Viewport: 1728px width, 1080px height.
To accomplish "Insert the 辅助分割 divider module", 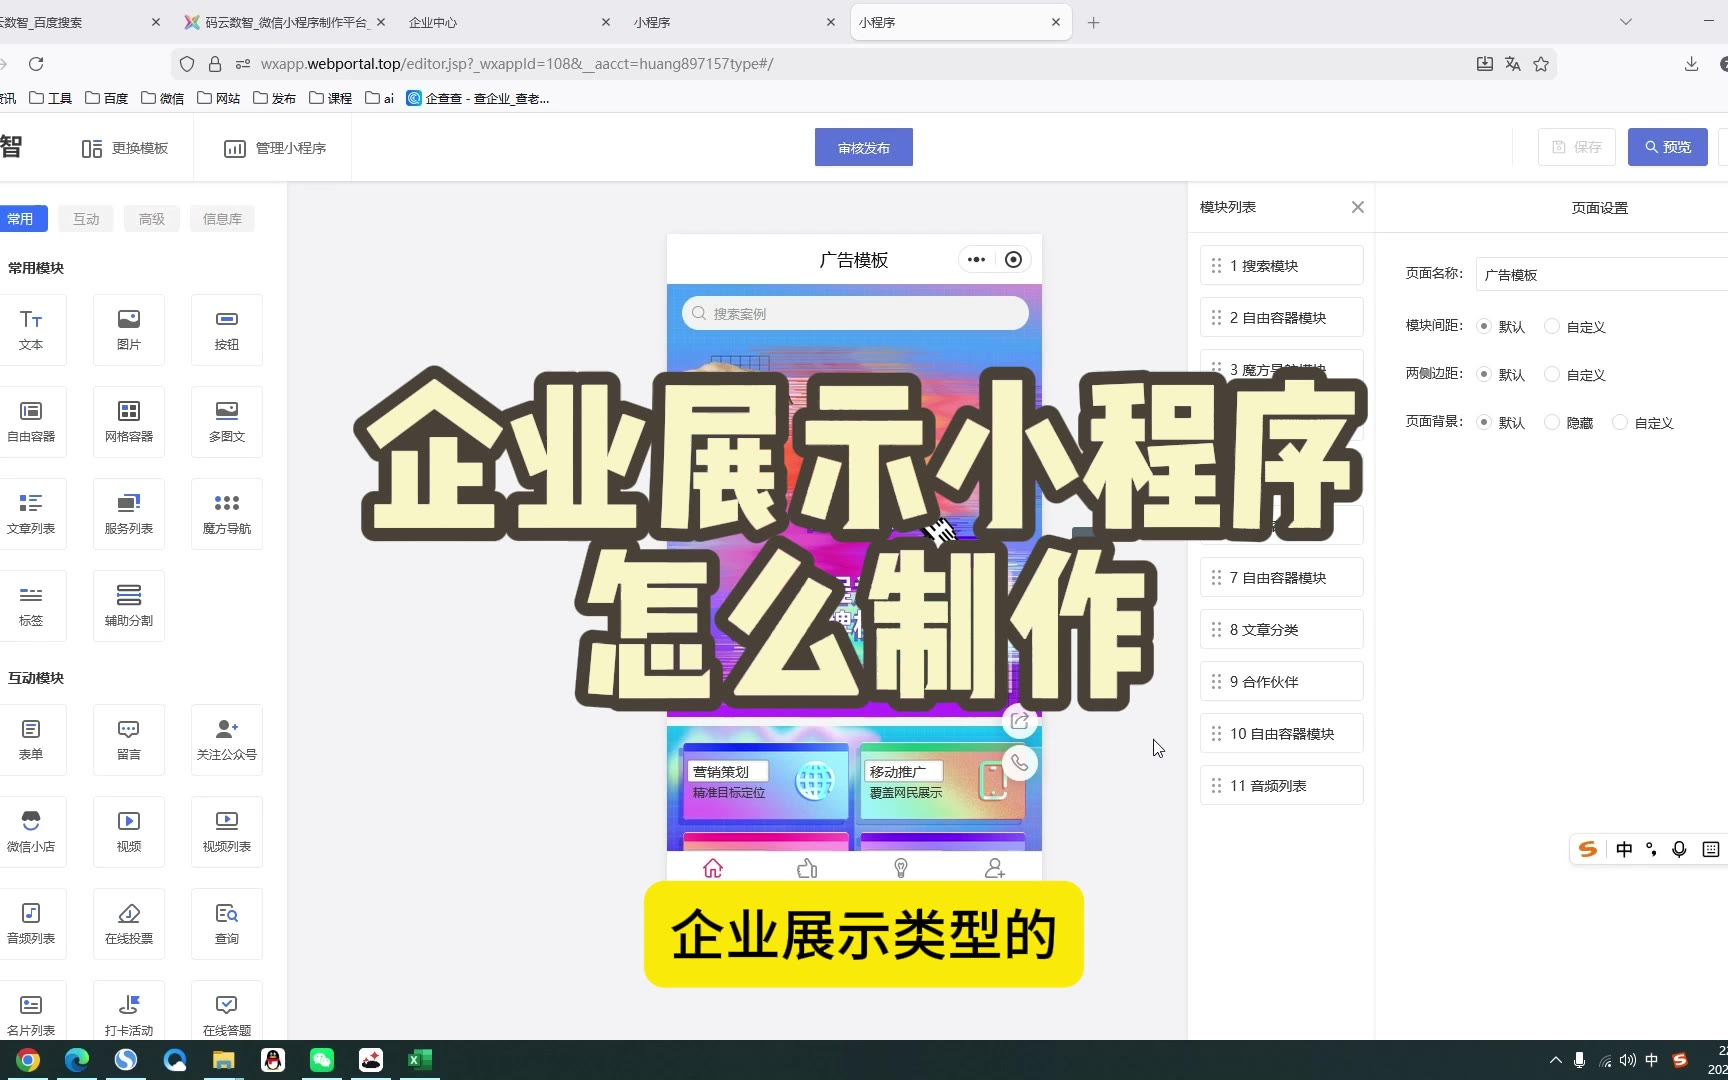I will coord(128,605).
